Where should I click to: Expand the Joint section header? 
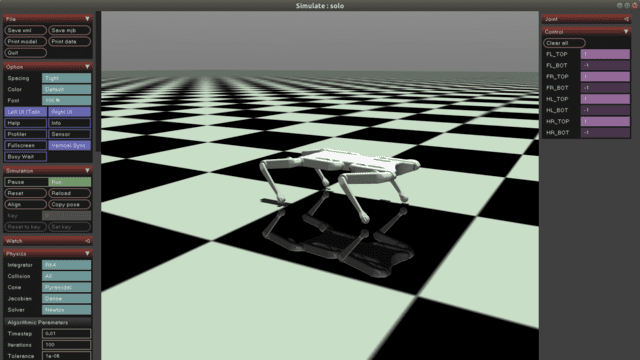click(x=586, y=19)
